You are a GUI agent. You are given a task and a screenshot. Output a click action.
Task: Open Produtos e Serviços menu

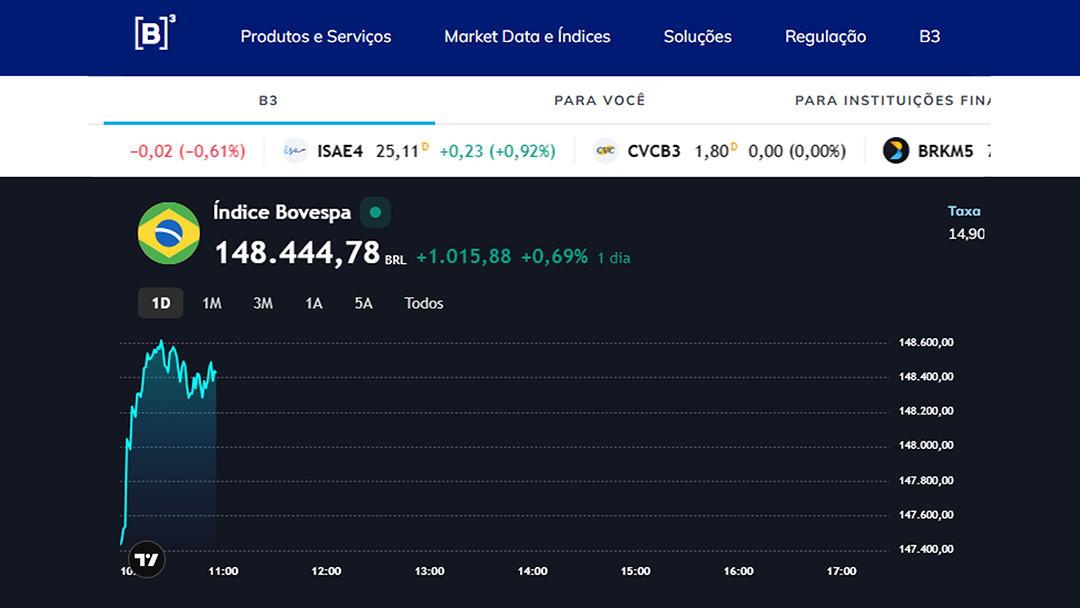(316, 37)
